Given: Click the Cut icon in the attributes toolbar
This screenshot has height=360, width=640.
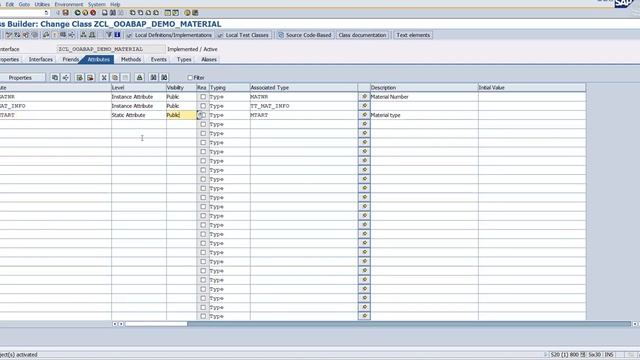Looking at the screenshot, I should coord(104,78).
